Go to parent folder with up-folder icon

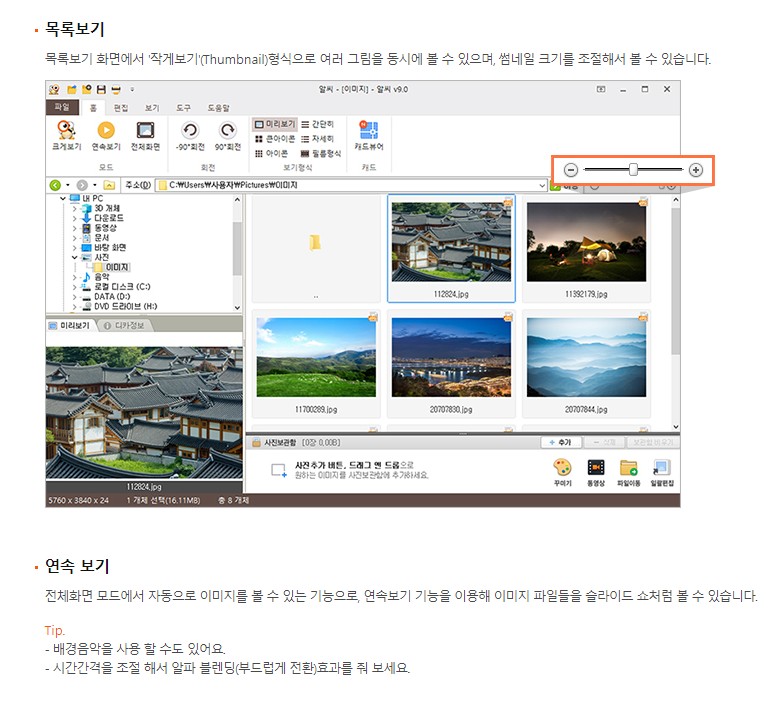coord(109,185)
